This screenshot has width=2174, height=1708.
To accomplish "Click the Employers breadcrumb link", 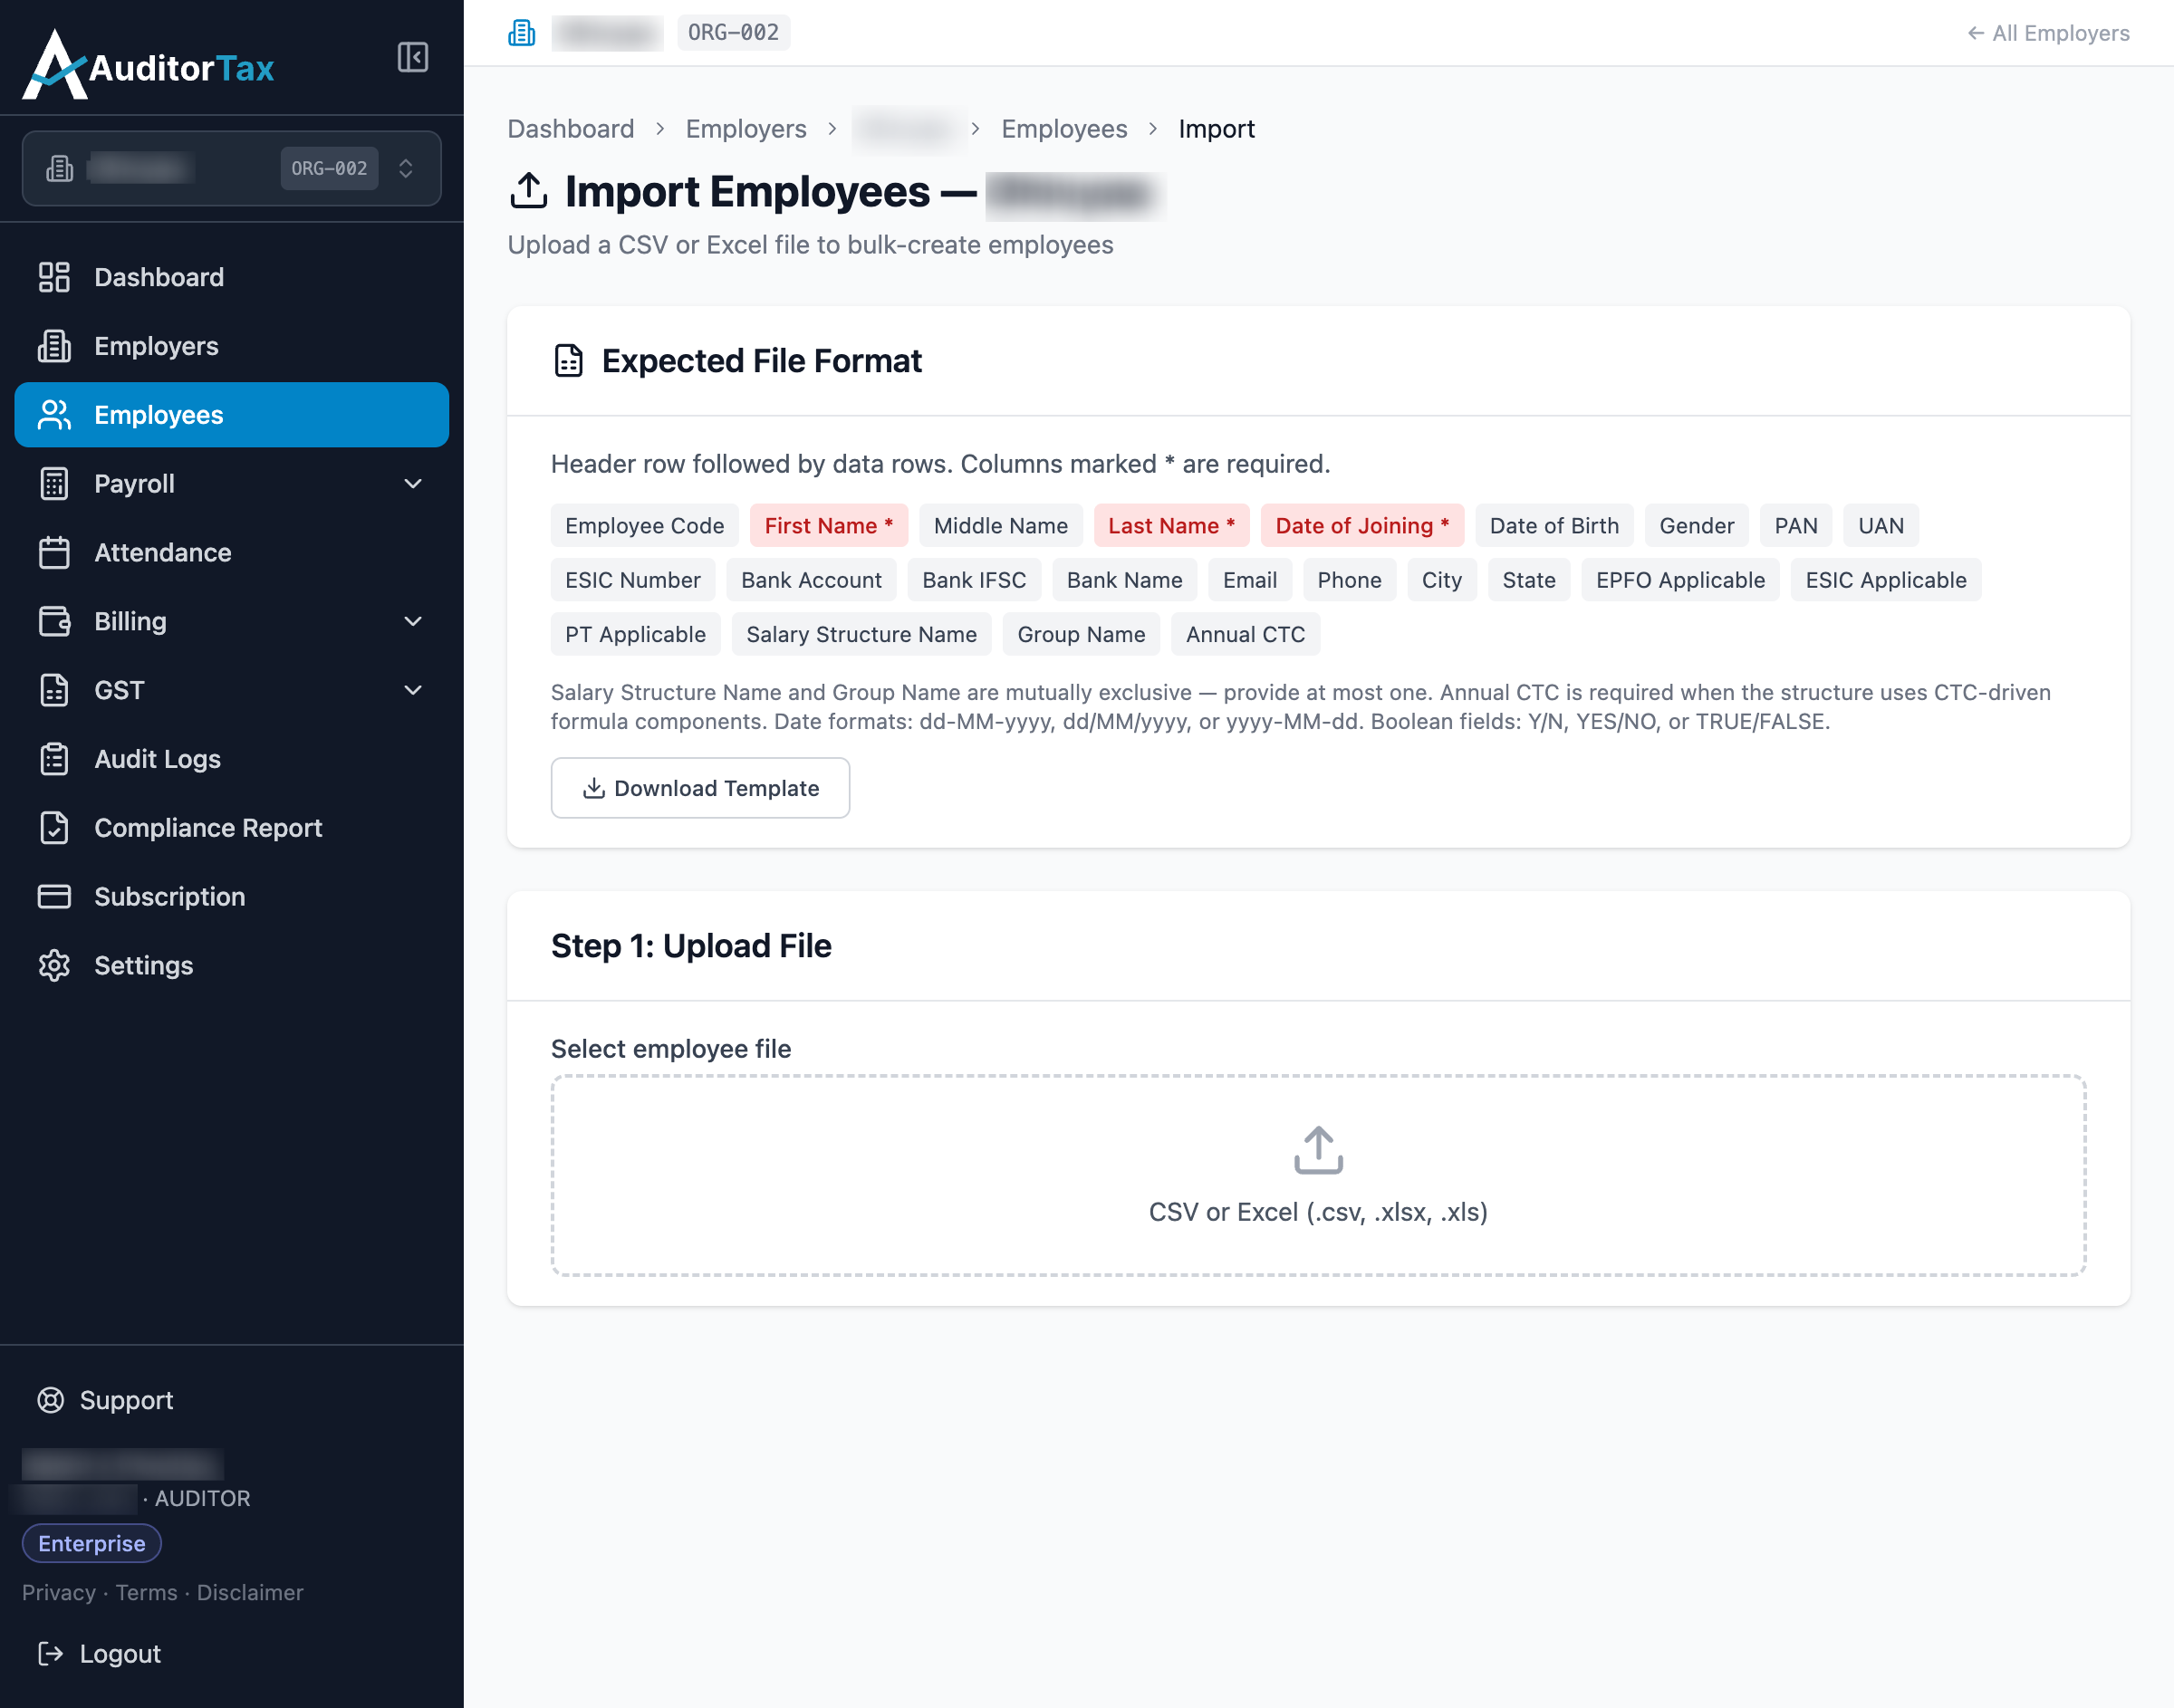I will 746,129.
